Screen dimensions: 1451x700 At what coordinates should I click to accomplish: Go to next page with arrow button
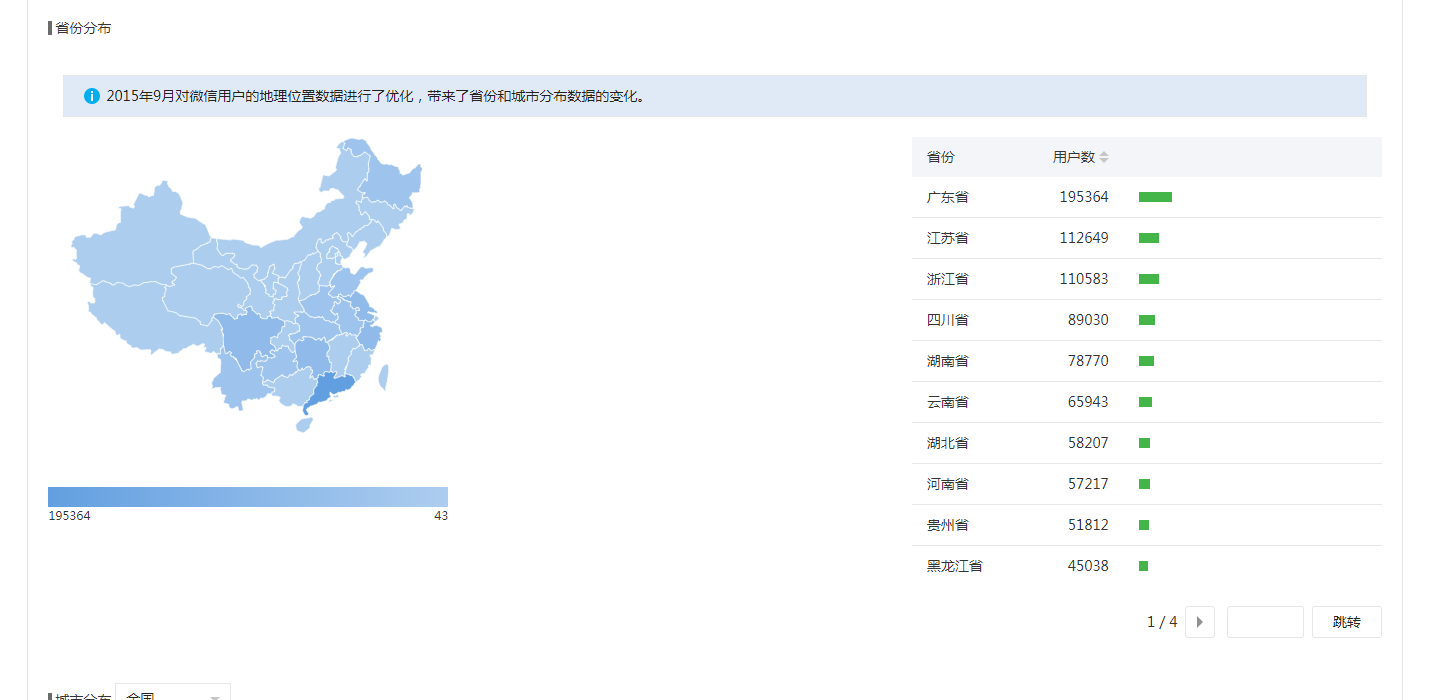1199,622
